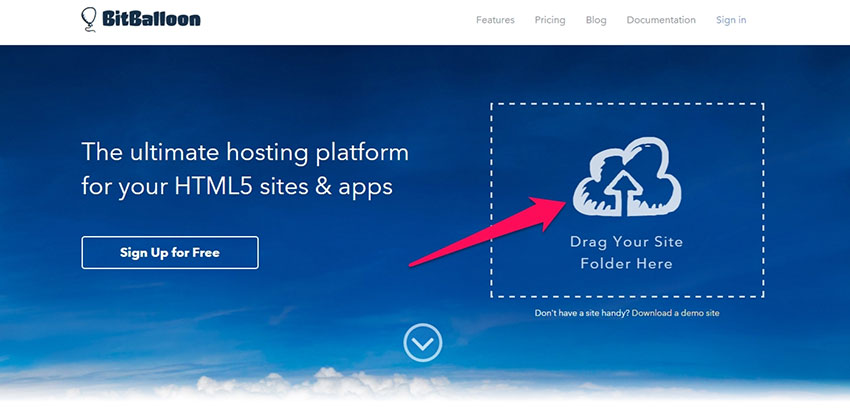Click the BitBalloon balloon logo icon

tap(89, 20)
